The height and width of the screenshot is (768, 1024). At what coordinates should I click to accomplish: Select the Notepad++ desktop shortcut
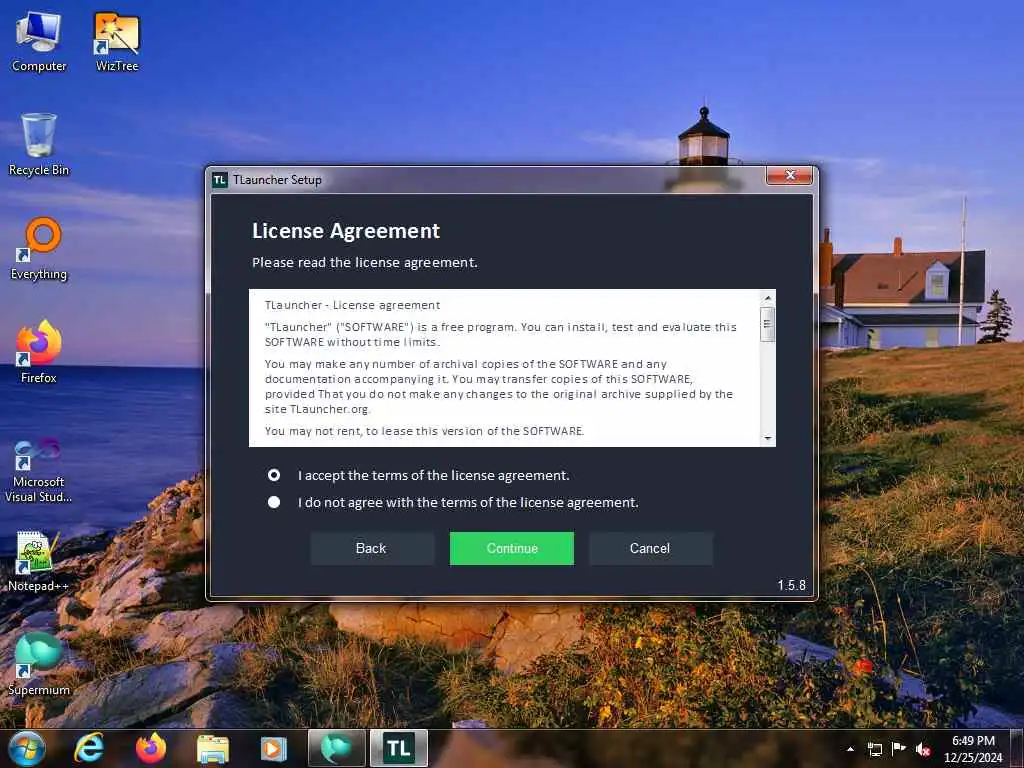coord(39,561)
